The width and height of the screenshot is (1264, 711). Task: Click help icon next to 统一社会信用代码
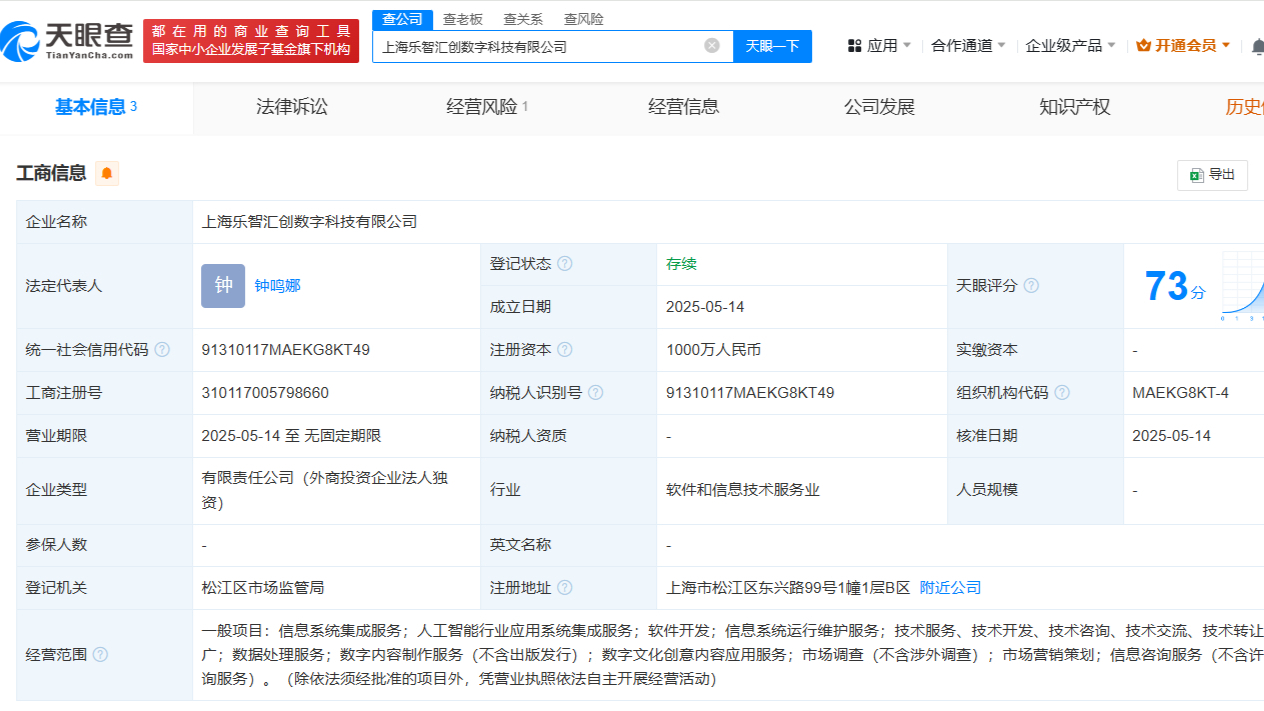(x=162, y=350)
